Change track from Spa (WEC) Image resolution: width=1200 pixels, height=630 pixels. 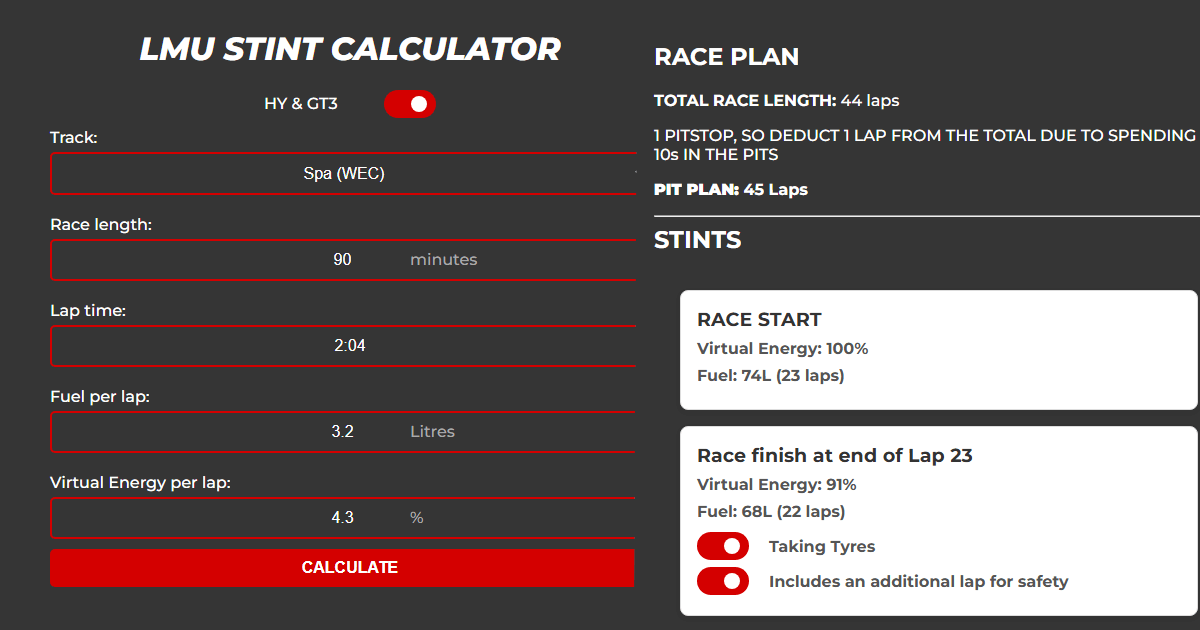click(x=342, y=173)
